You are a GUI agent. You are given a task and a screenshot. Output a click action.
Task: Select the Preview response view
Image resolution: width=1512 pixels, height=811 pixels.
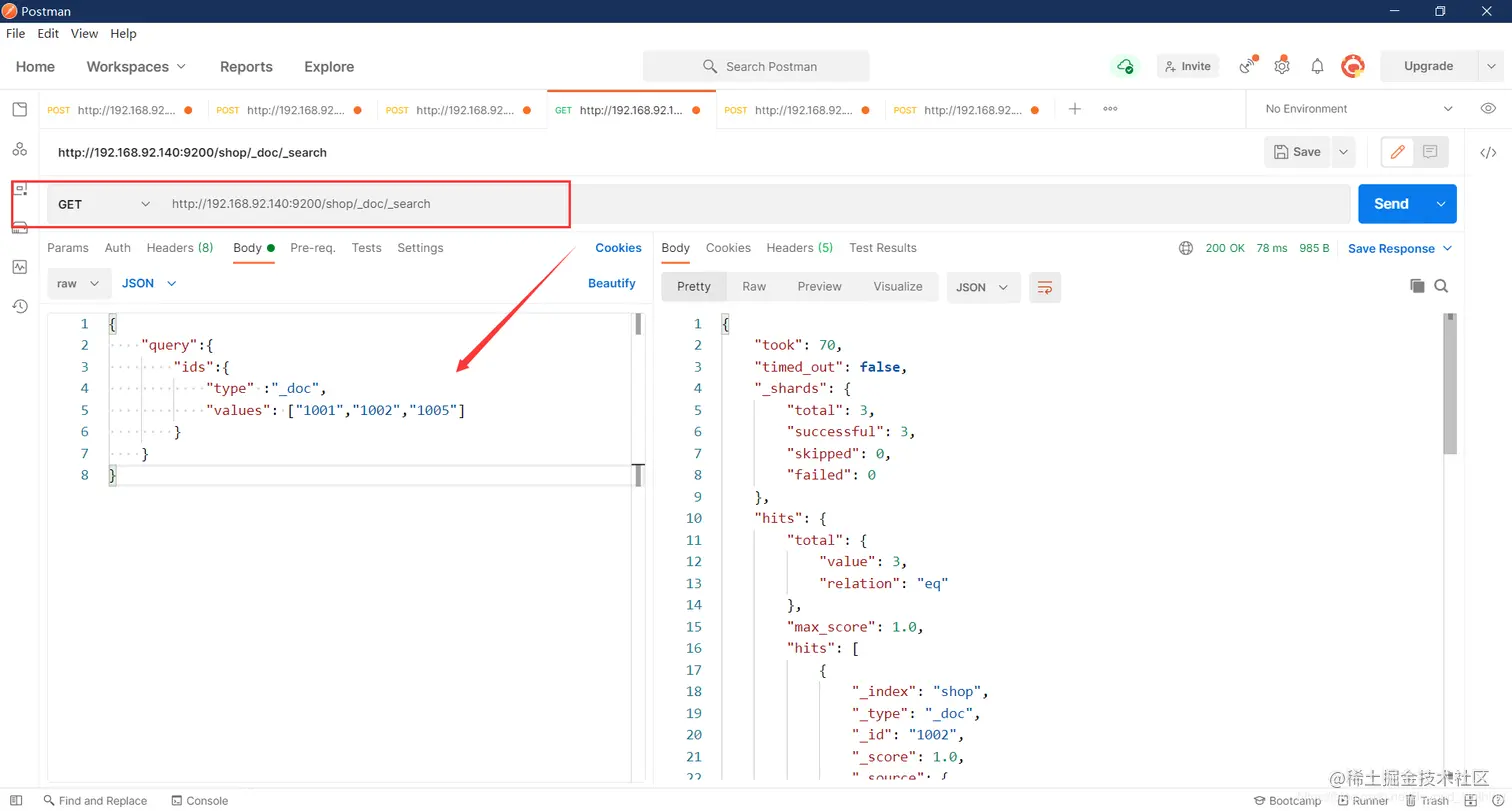819,286
